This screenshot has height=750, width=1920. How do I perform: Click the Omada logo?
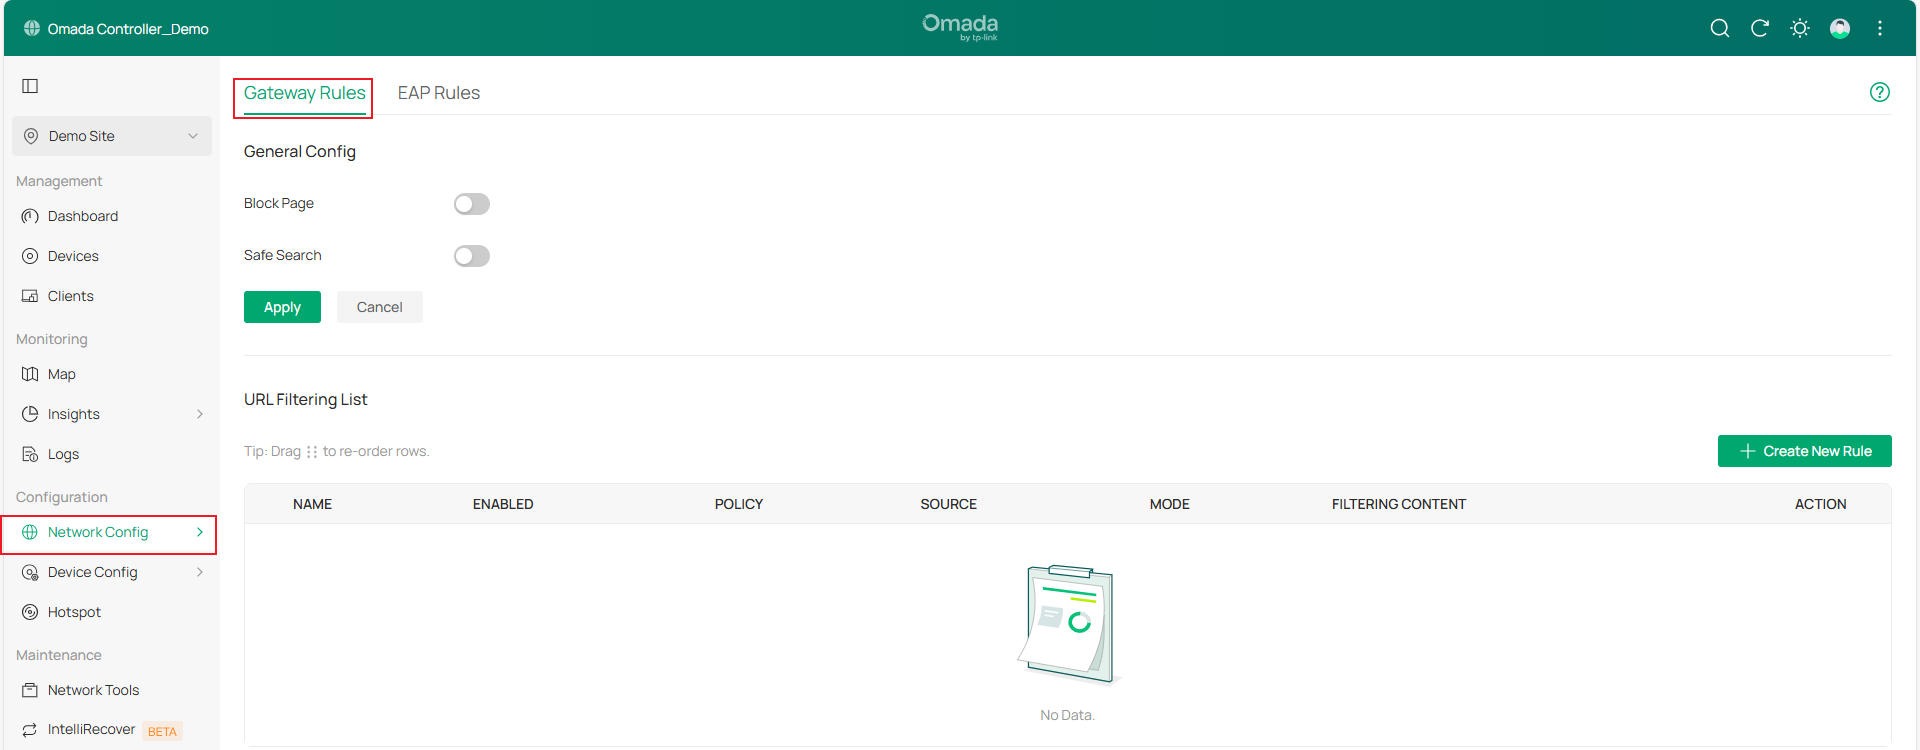coord(960,27)
